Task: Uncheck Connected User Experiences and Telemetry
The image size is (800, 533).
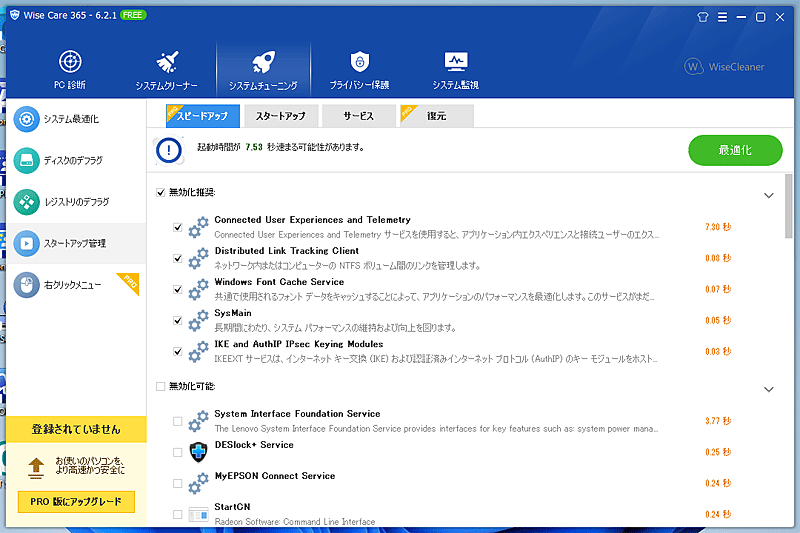Action: [x=178, y=227]
